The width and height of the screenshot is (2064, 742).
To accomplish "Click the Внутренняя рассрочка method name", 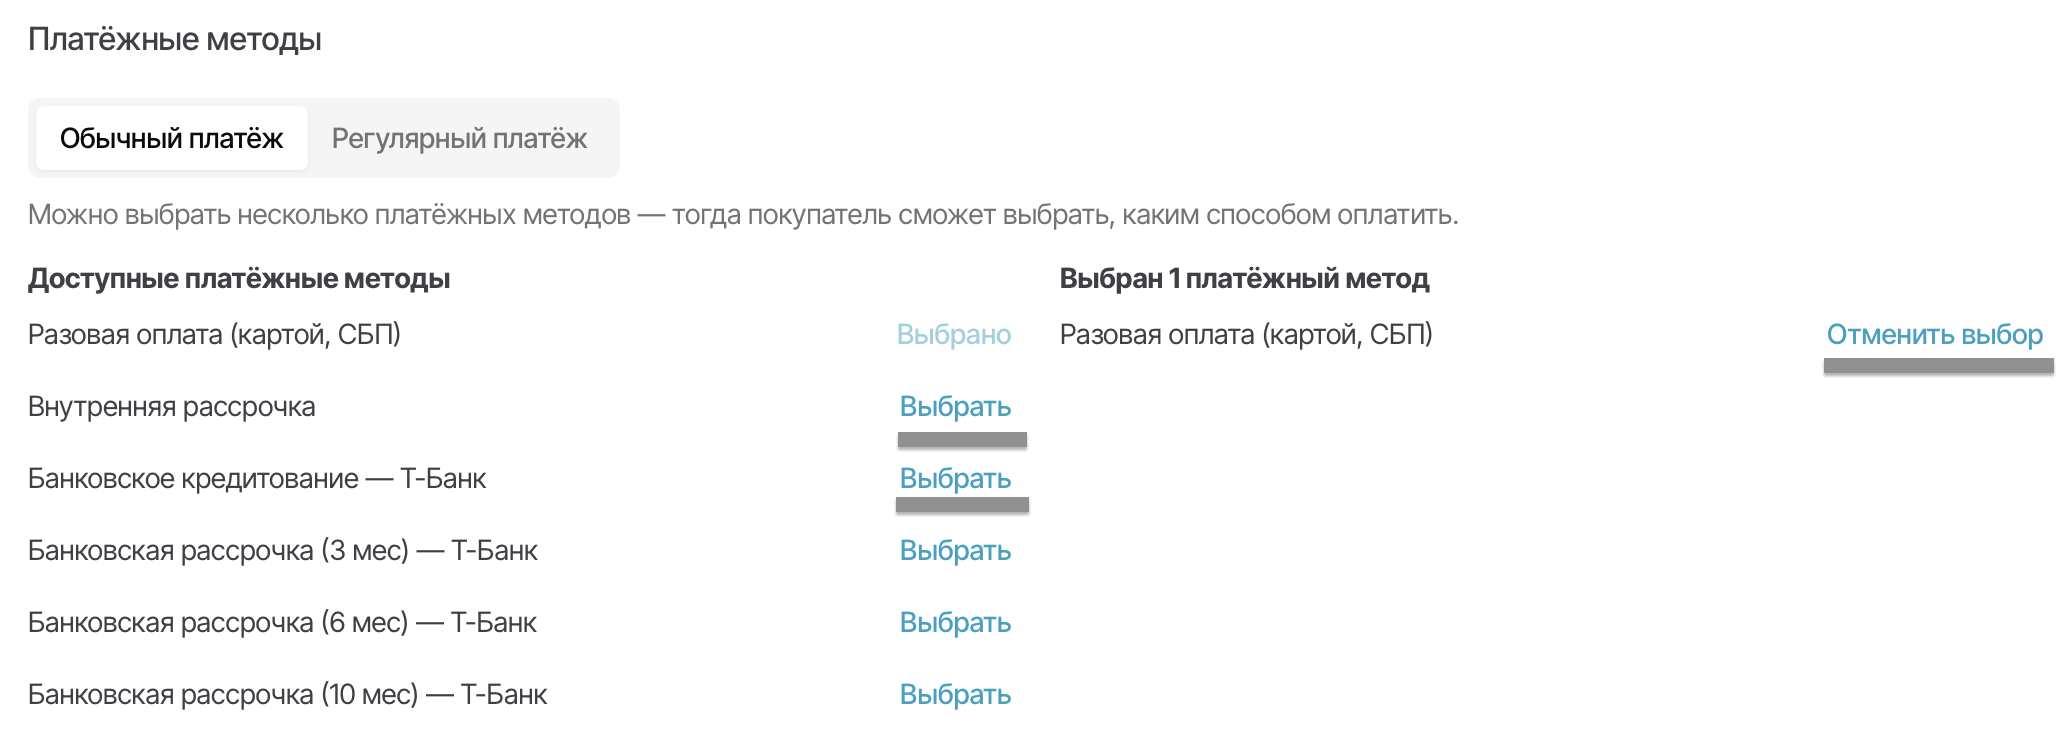I will [x=172, y=406].
